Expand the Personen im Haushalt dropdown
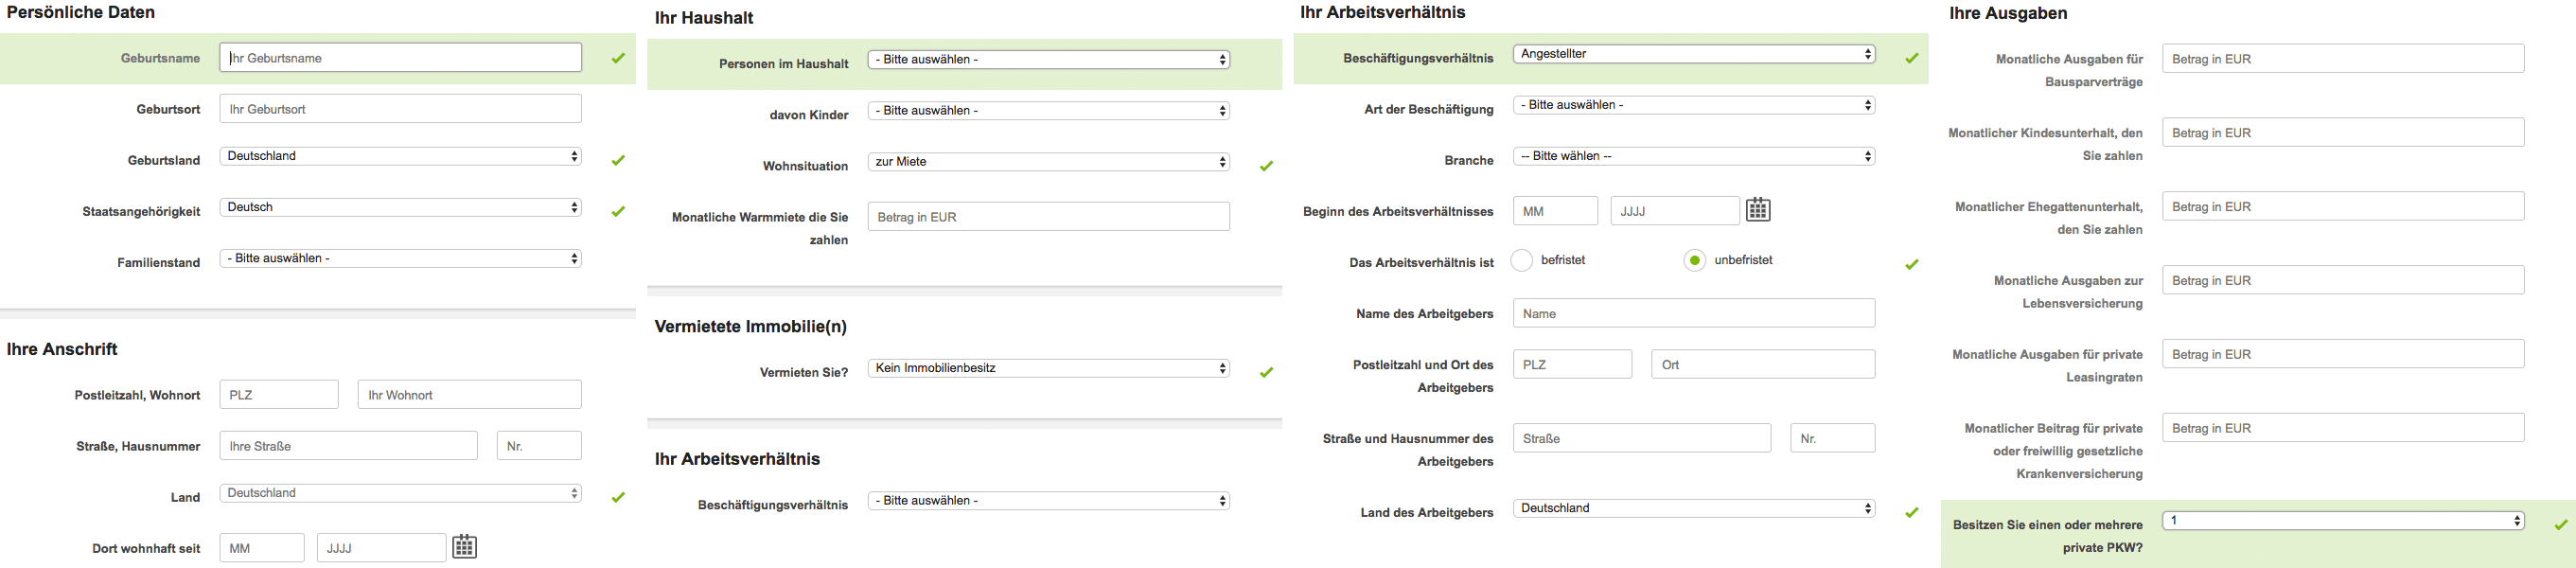The height and width of the screenshot is (568, 2576). tap(1048, 60)
